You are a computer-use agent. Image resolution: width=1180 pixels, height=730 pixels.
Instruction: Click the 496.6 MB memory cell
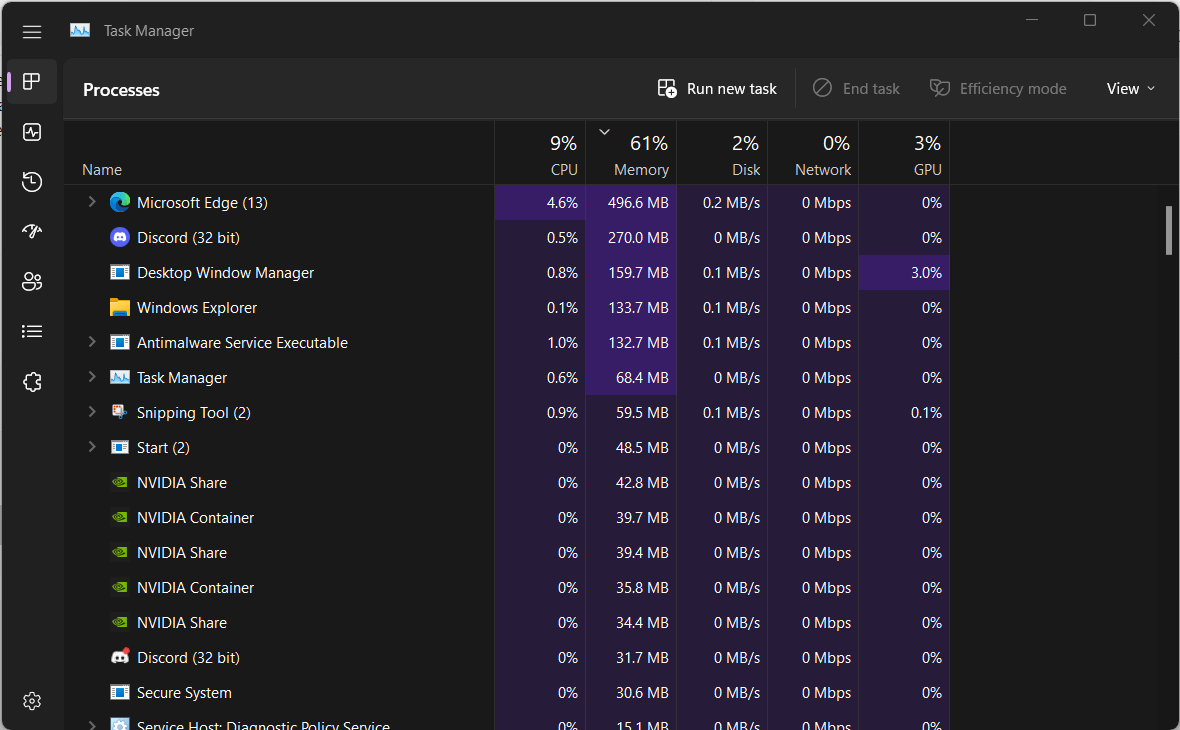click(x=631, y=202)
